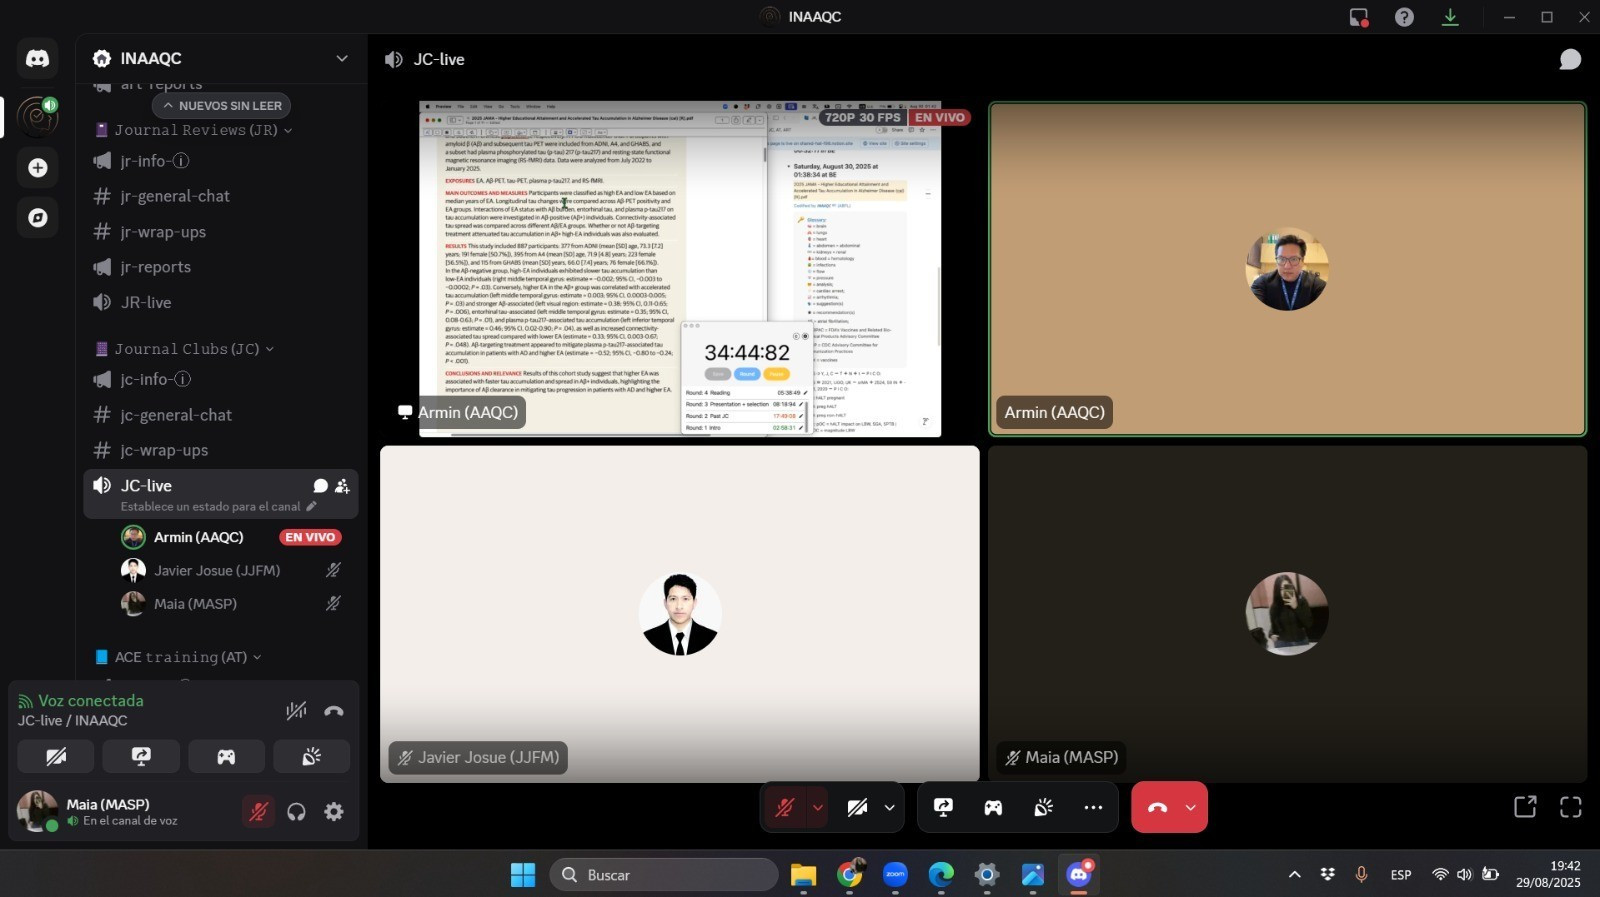This screenshot has height=897, width=1600.
Task: Click the soundboard icon in call controls
Action: click(x=1043, y=807)
